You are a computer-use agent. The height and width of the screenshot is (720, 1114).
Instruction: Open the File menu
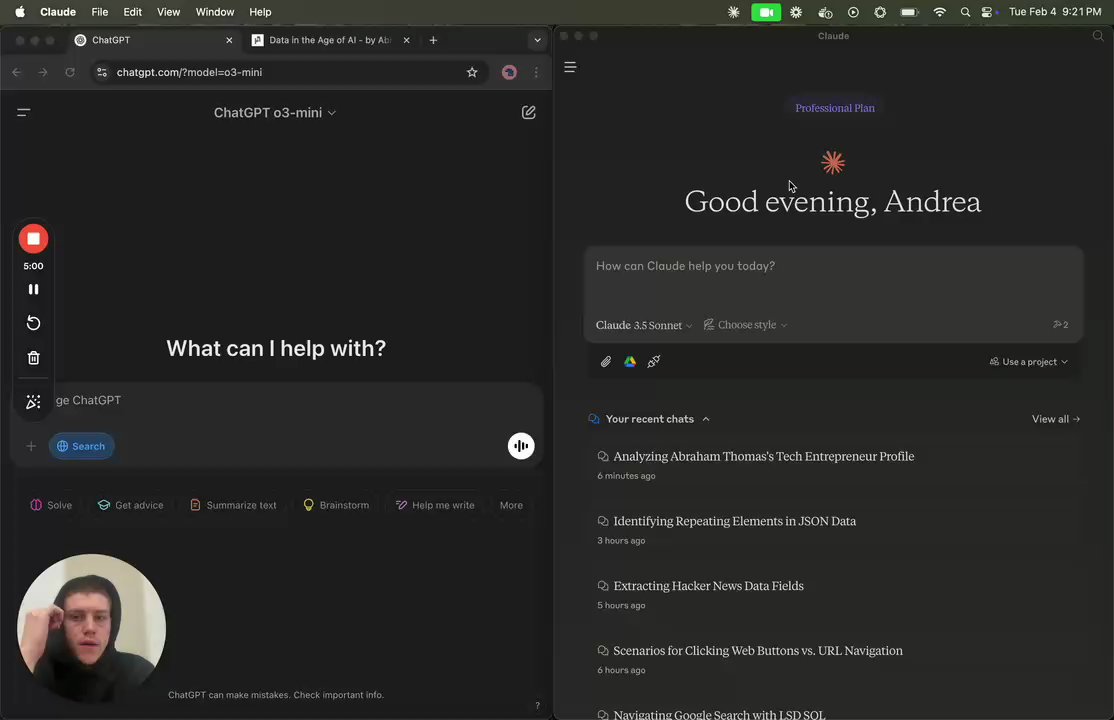(x=99, y=12)
